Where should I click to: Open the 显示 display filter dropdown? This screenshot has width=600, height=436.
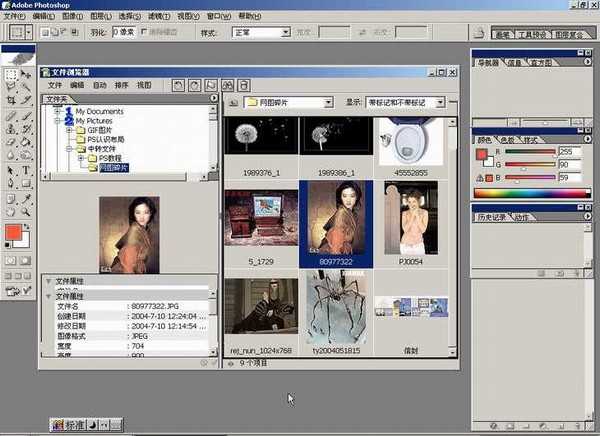tap(412, 102)
